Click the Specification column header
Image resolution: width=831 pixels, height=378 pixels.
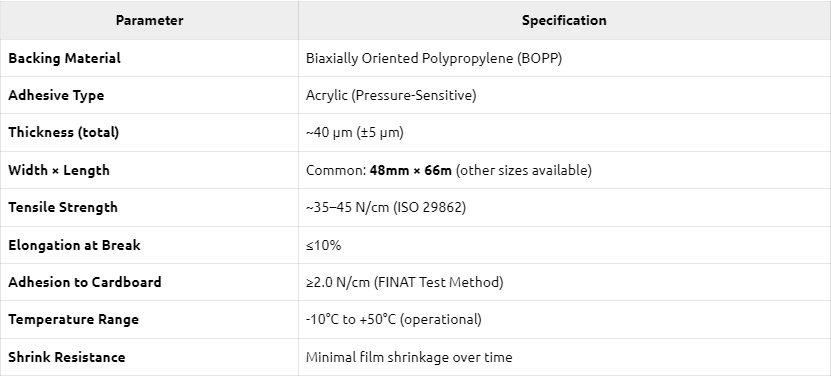pos(564,21)
